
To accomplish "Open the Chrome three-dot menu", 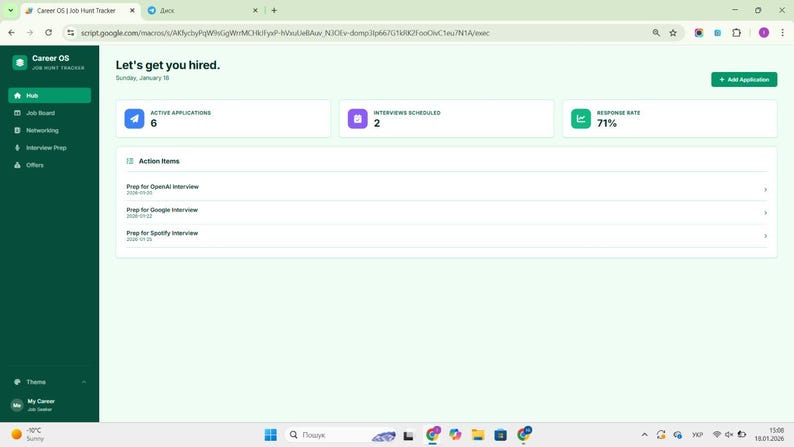I will [x=782, y=33].
